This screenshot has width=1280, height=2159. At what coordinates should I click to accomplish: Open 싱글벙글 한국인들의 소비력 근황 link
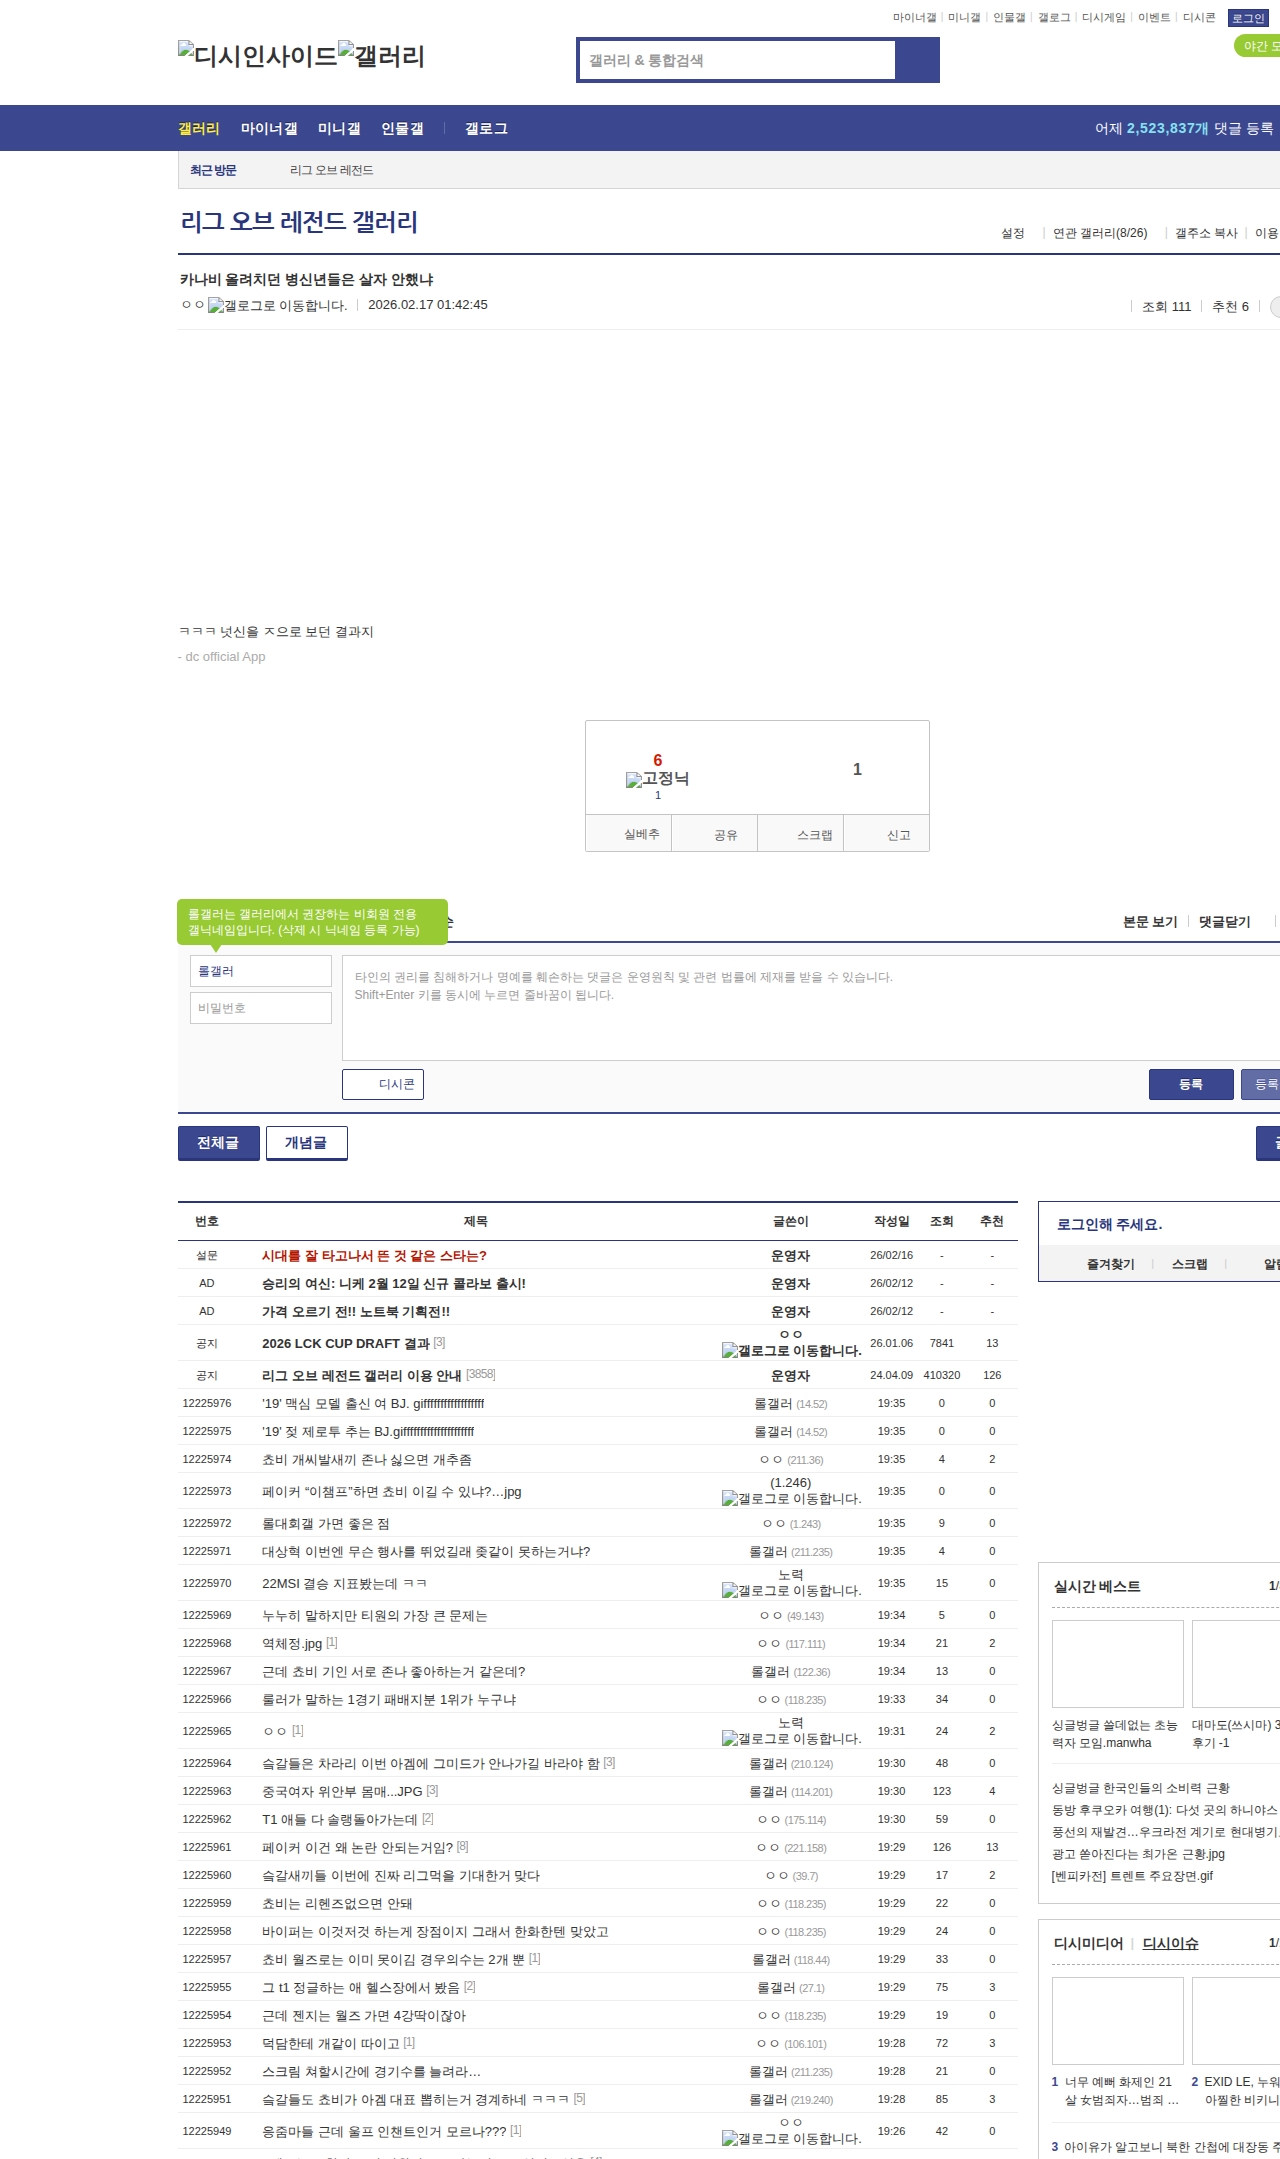point(1141,1788)
